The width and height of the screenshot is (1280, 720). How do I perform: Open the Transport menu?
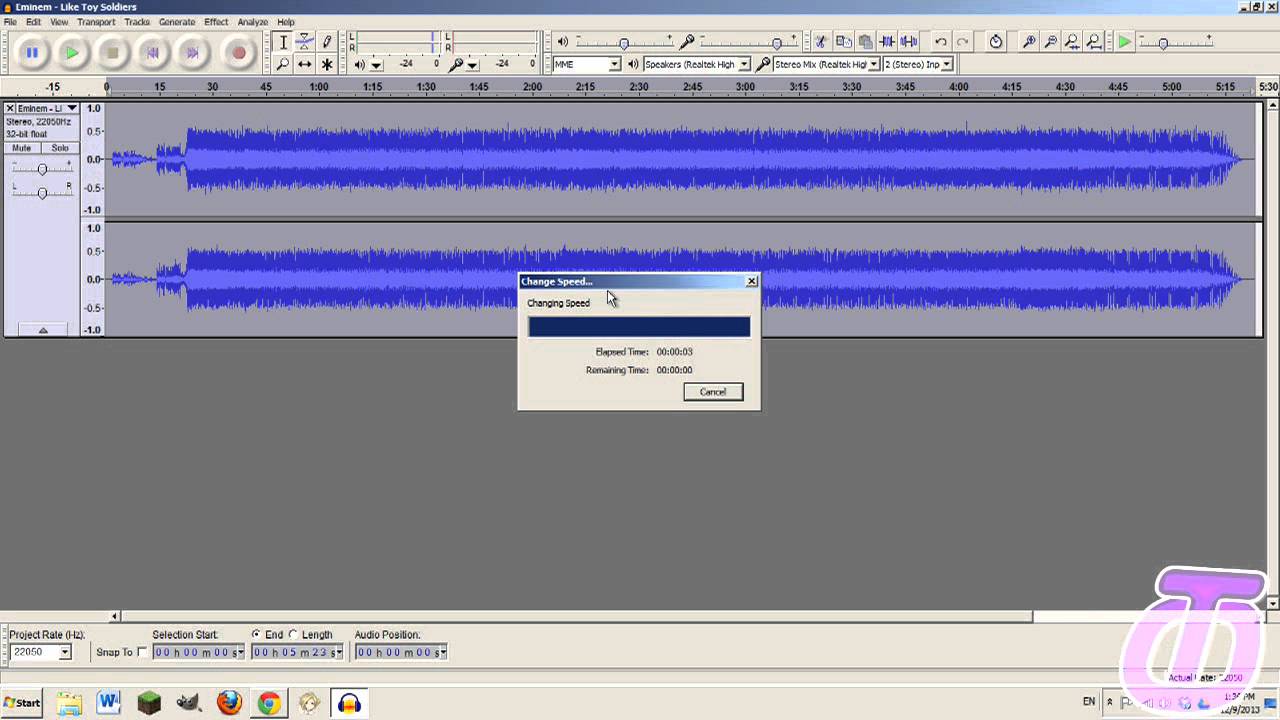pyautogui.click(x=96, y=22)
